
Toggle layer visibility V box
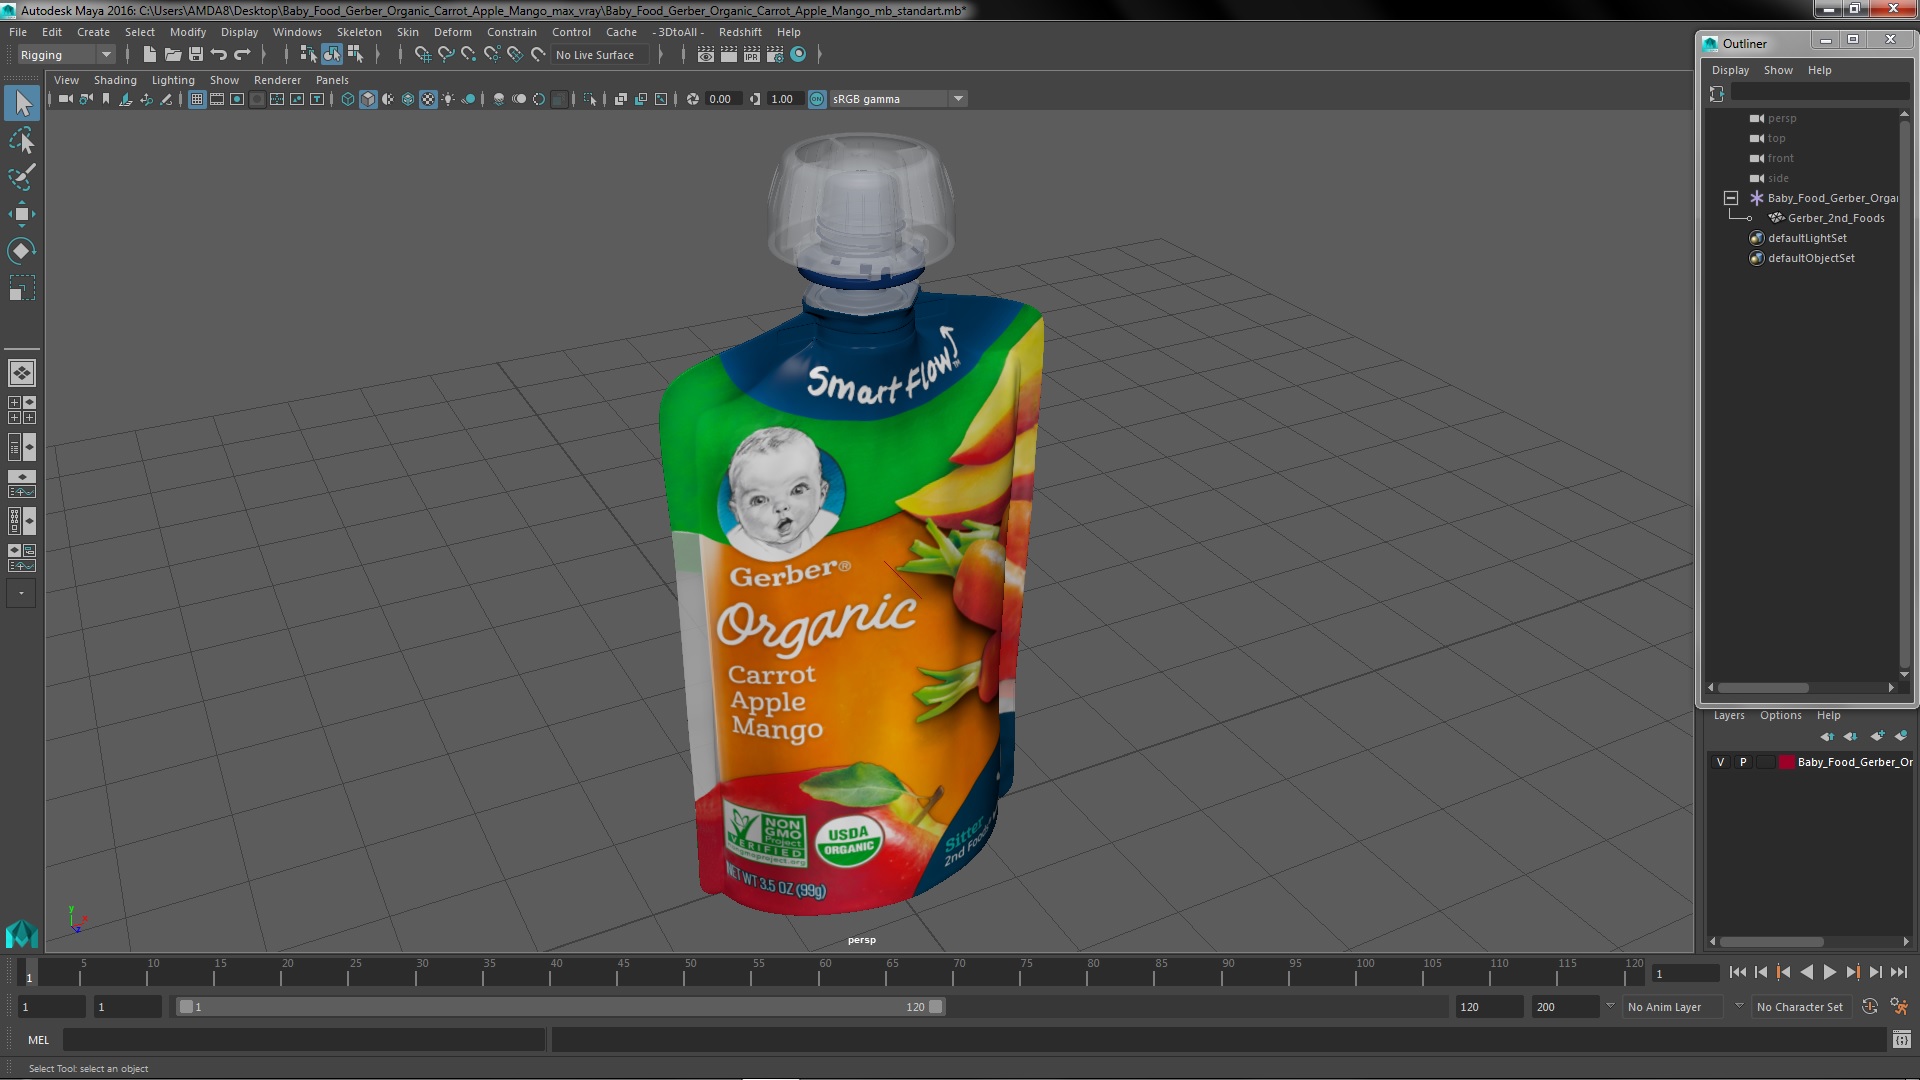1720,762
